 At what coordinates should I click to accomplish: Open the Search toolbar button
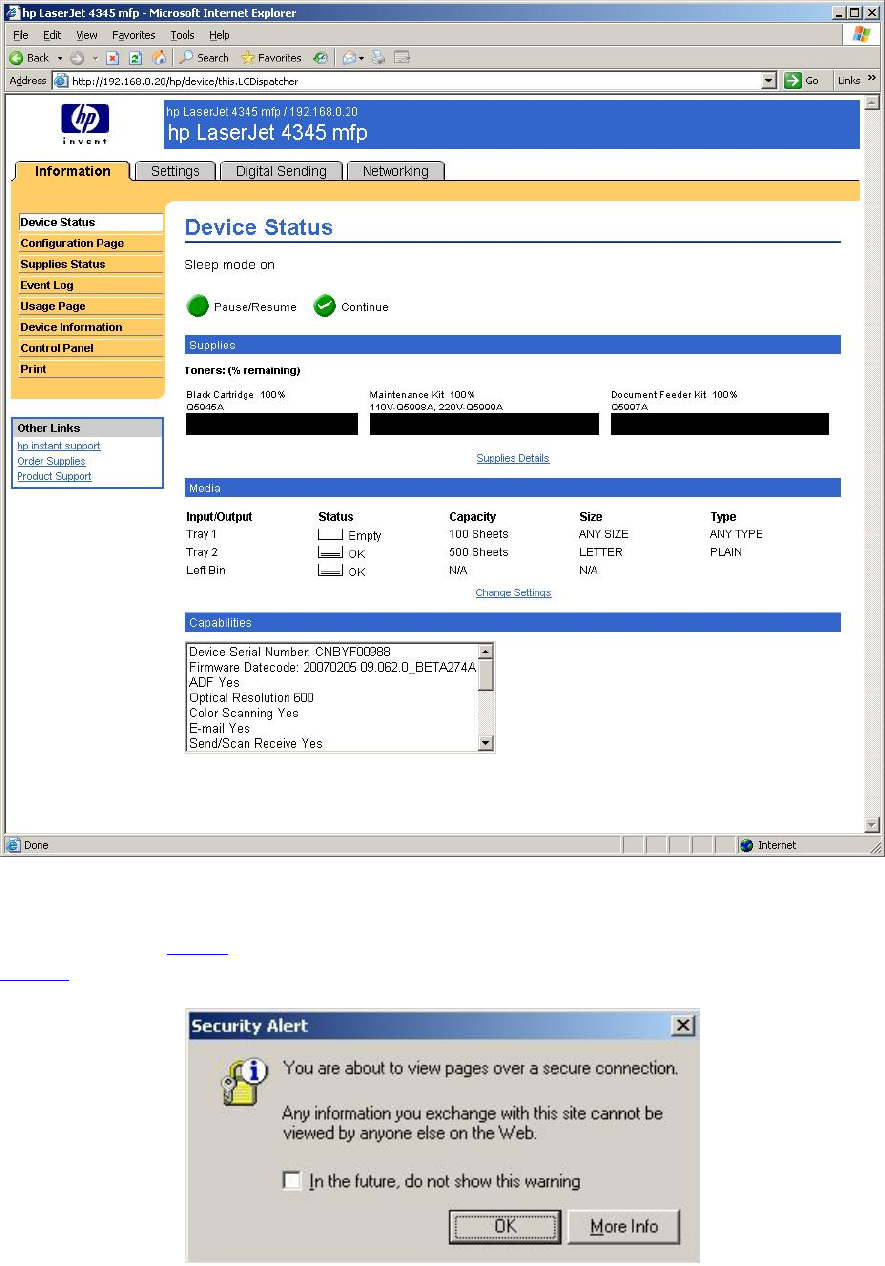tap(204, 58)
